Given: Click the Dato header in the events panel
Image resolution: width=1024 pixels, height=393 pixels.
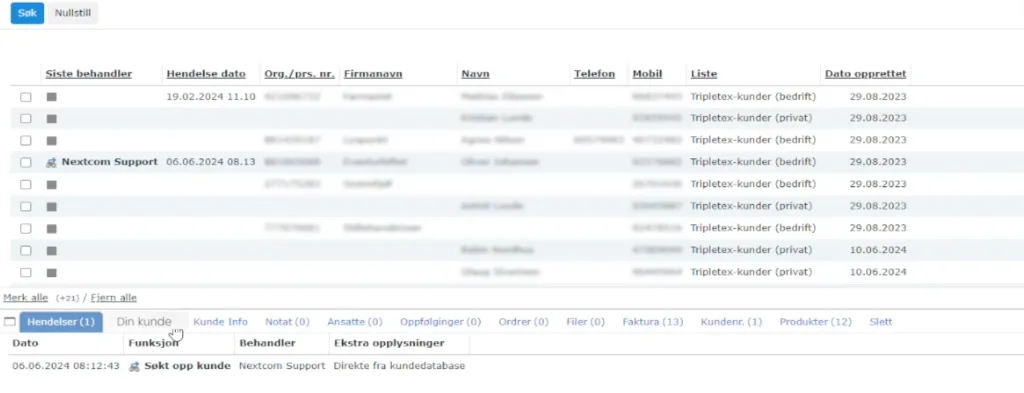Looking at the screenshot, I should click(25, 343).
